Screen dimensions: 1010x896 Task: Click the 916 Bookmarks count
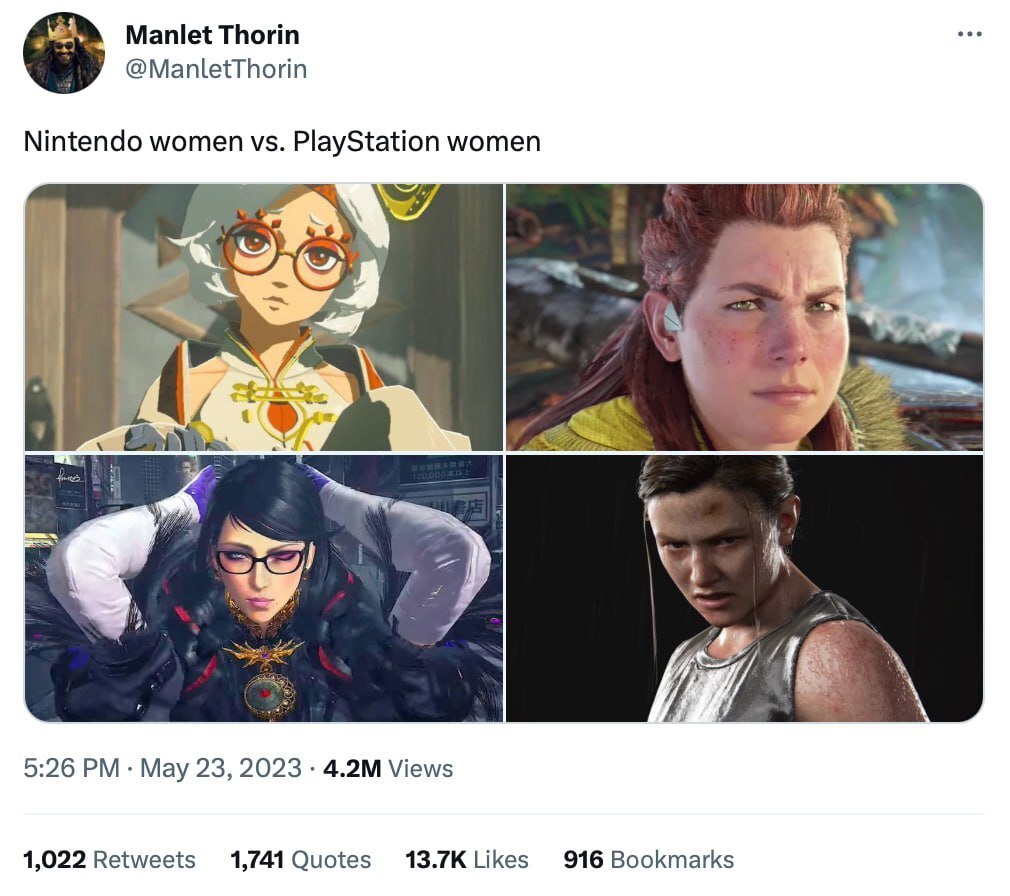648,860
